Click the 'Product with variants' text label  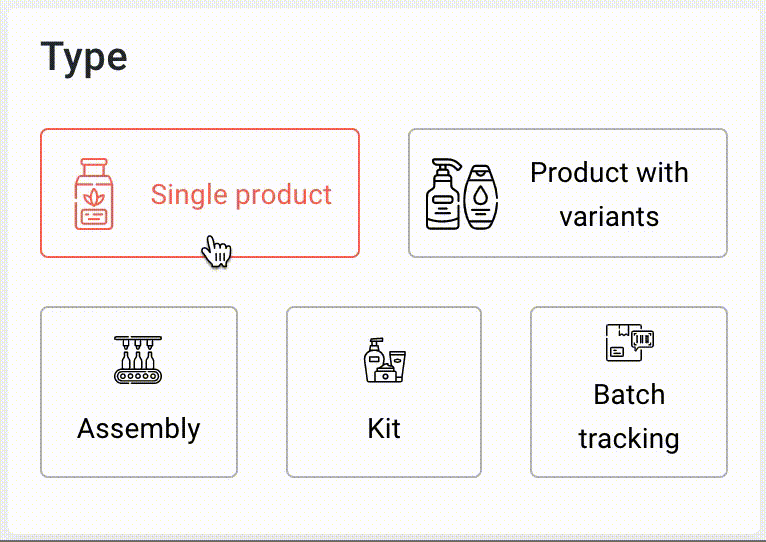click(x=609, y=194)
